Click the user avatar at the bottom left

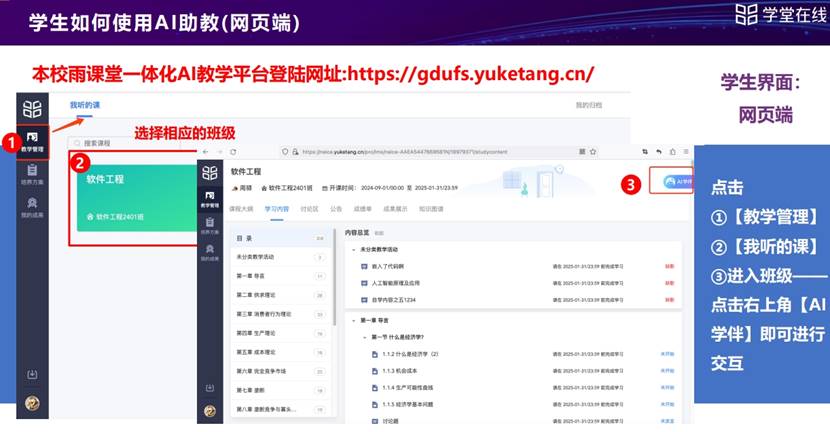pyautogui.click(x=33, y=404)
